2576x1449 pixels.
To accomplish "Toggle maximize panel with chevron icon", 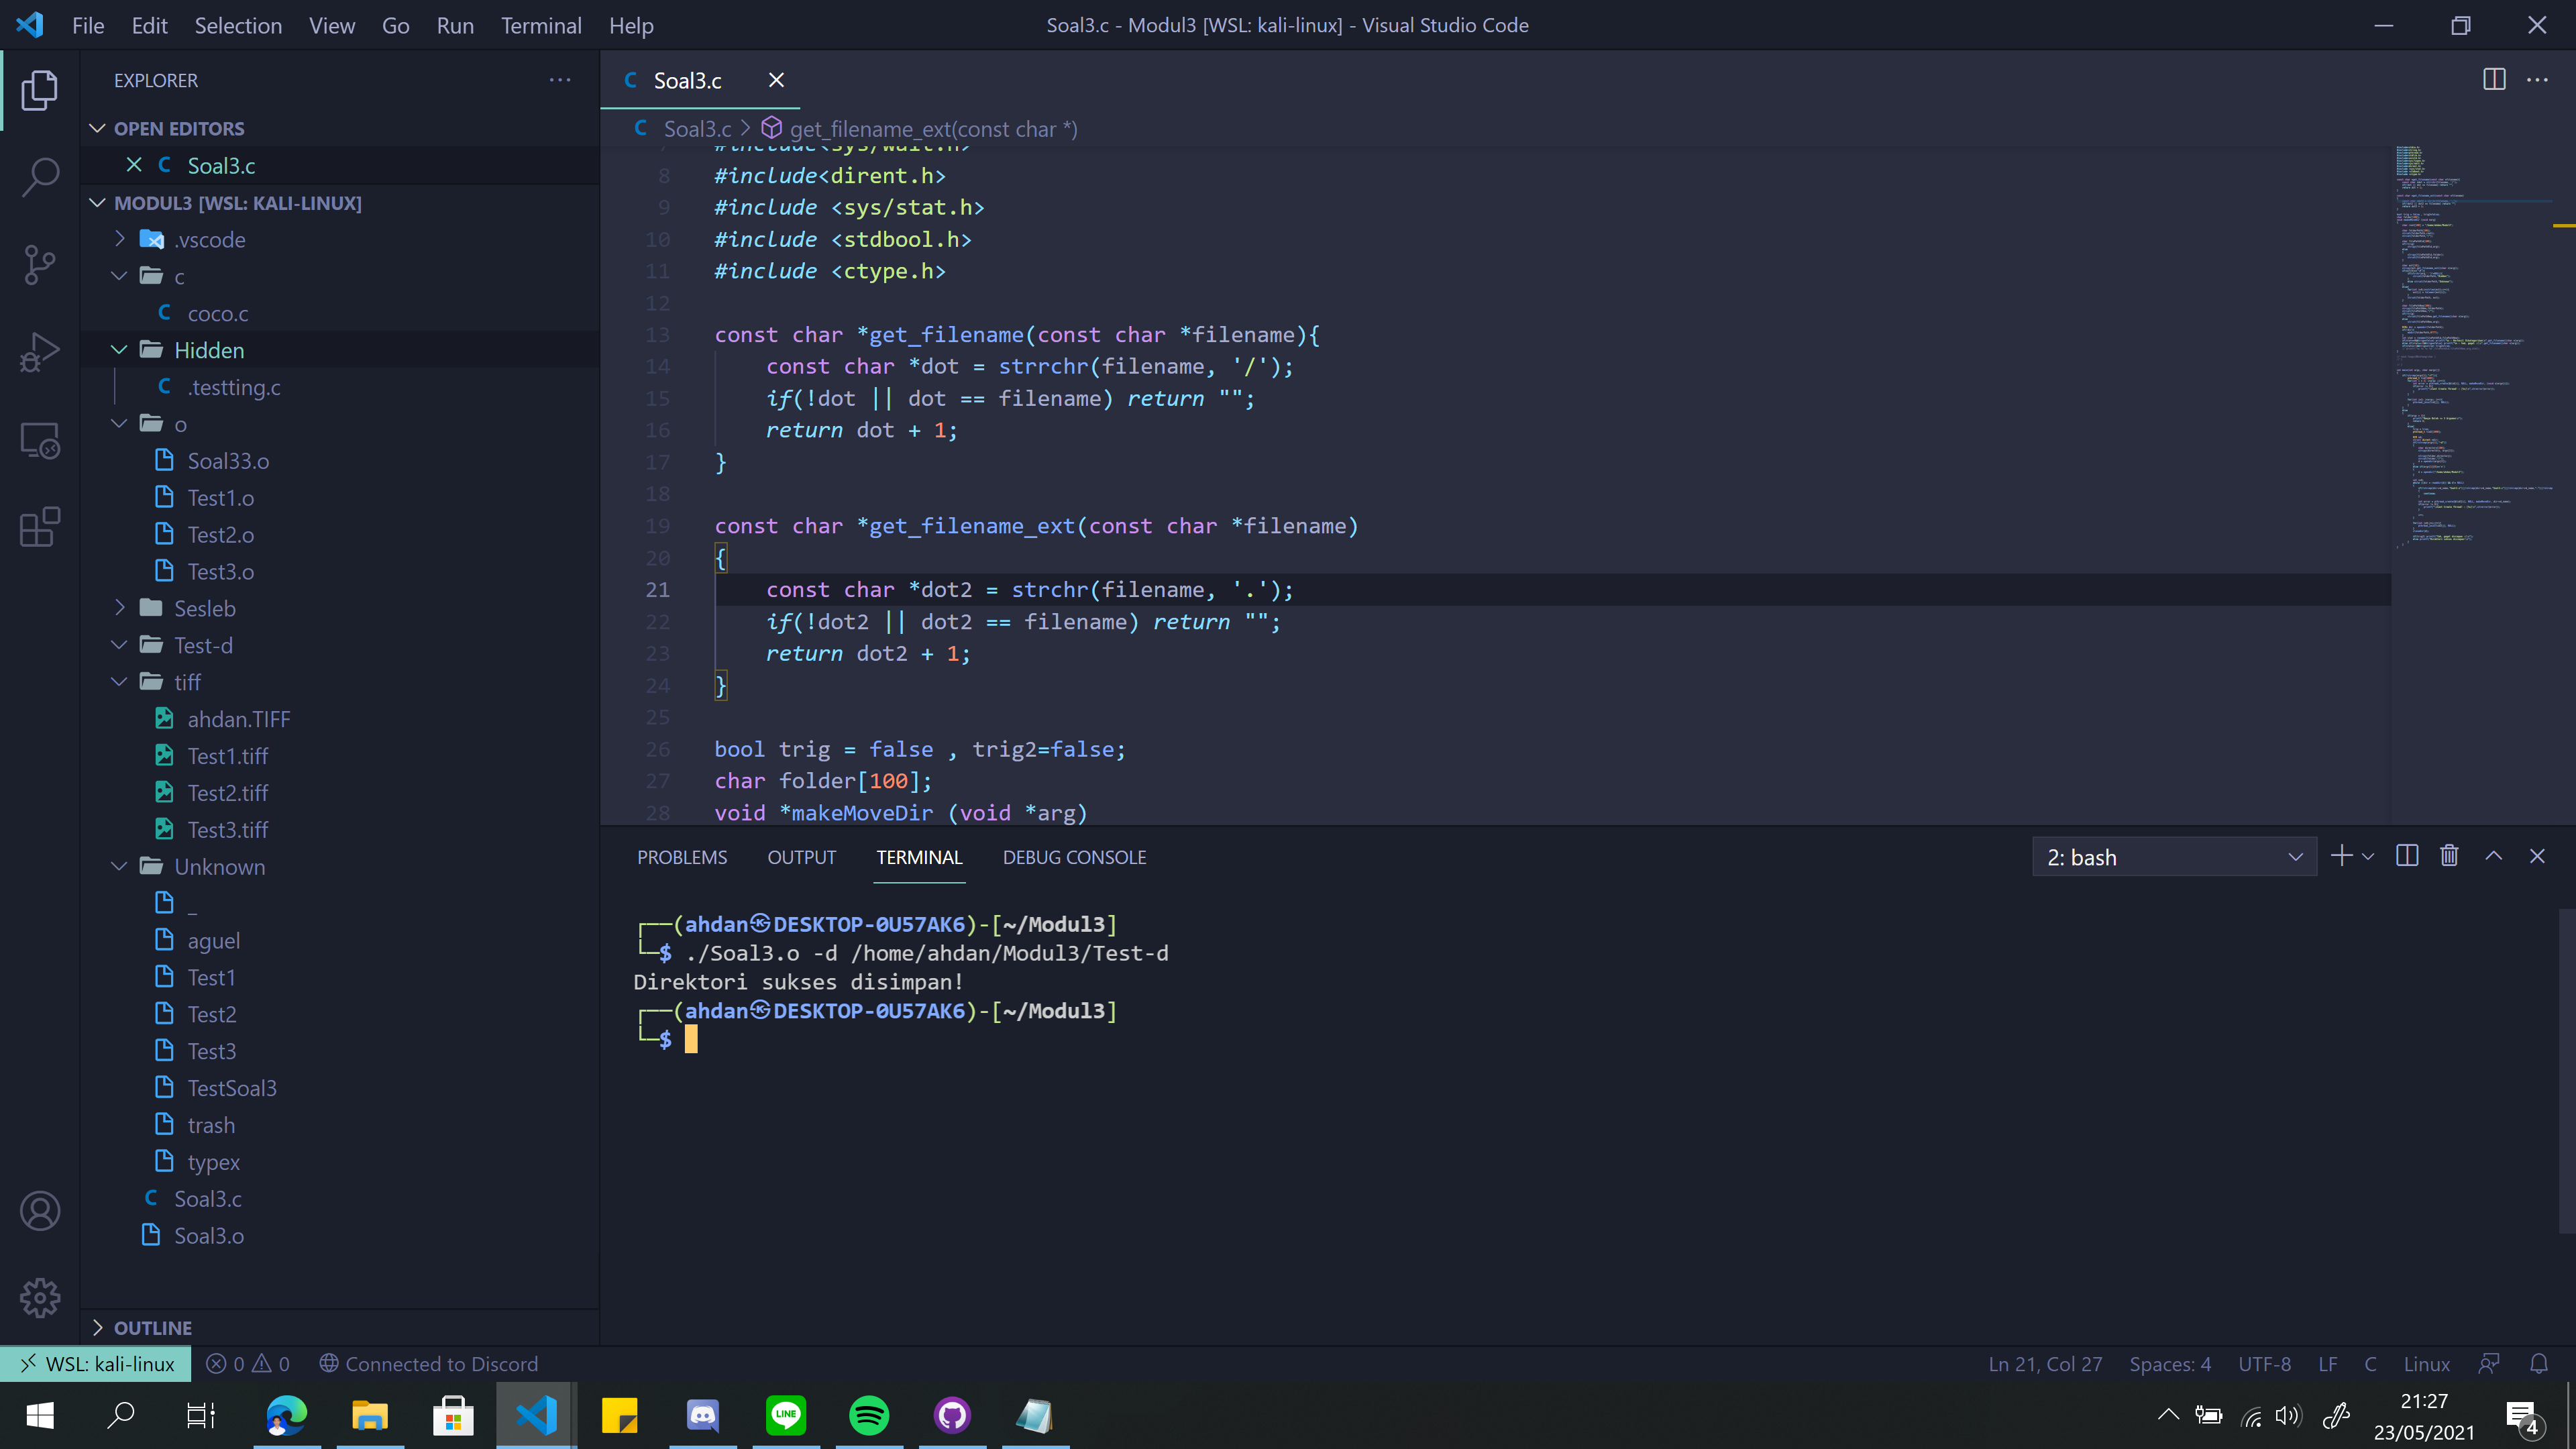I will click(x=2494, y=856).
